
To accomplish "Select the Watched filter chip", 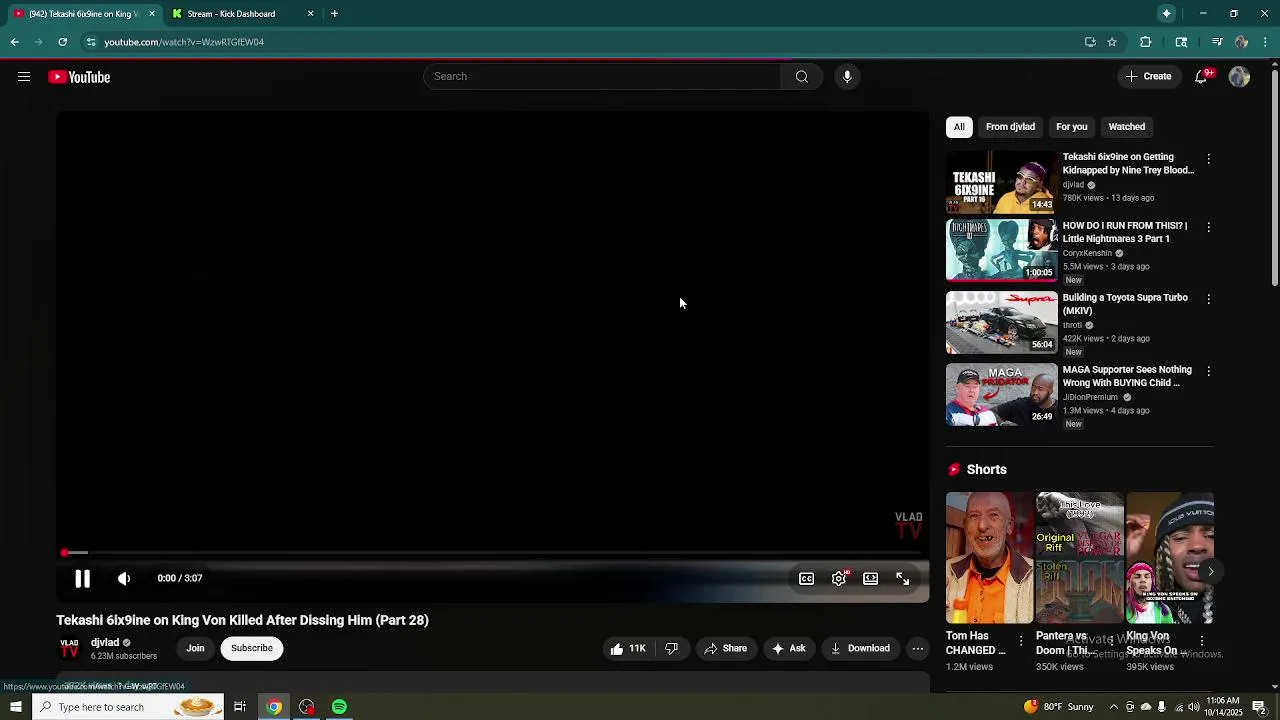I will [1126, 127].
